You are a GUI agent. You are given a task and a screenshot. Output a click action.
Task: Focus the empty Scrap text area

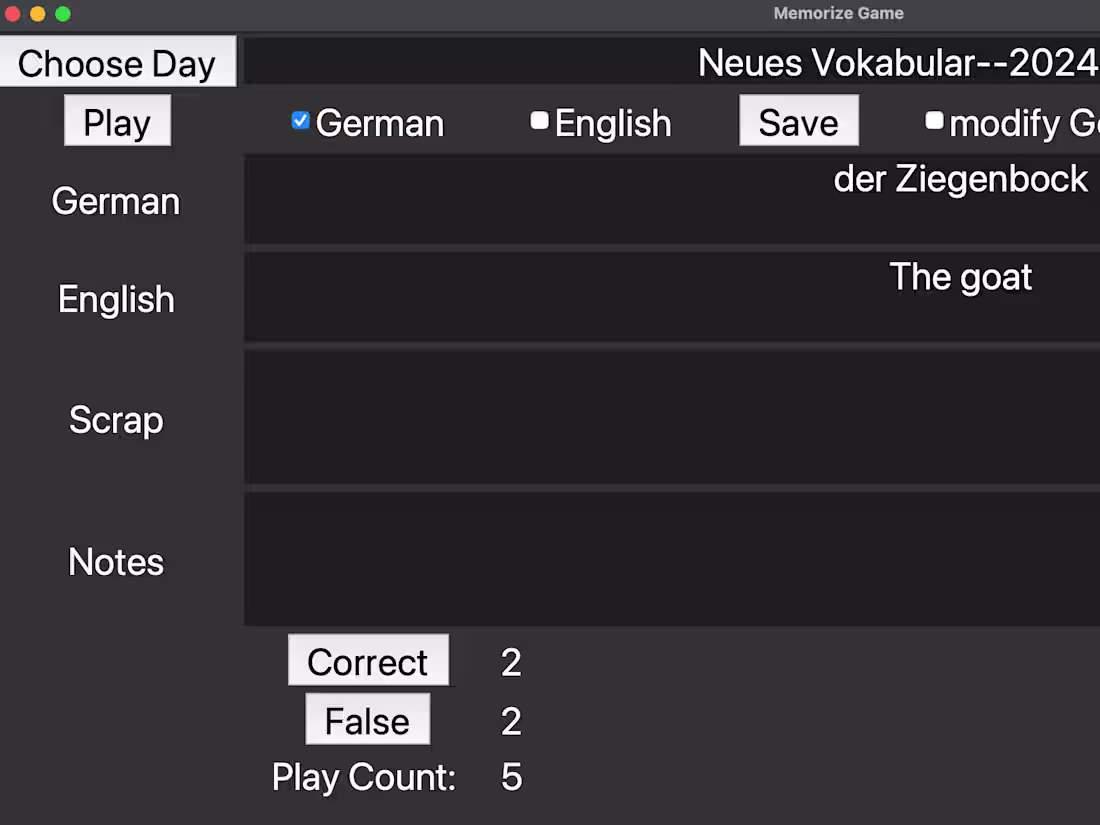pyautogui.click(x=672, y=417)
